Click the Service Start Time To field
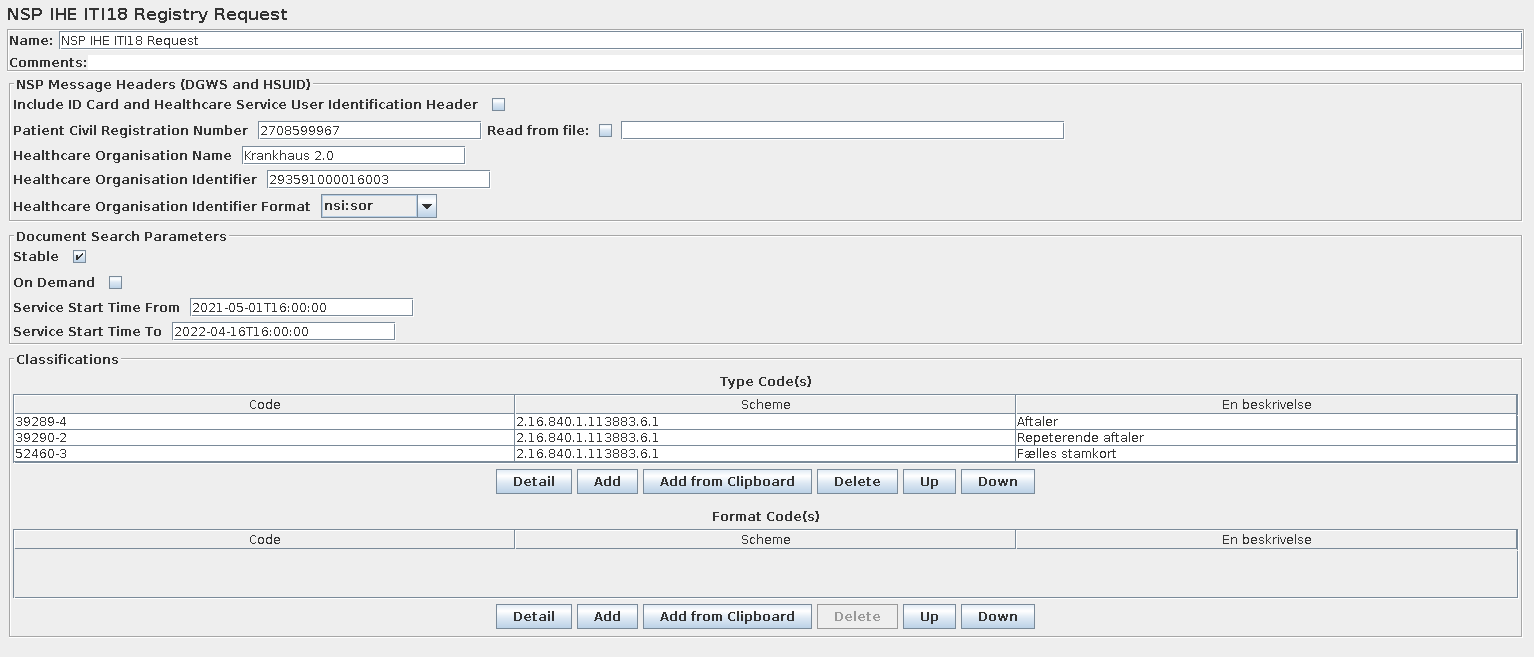1534x657 pixels. (282, 332)
